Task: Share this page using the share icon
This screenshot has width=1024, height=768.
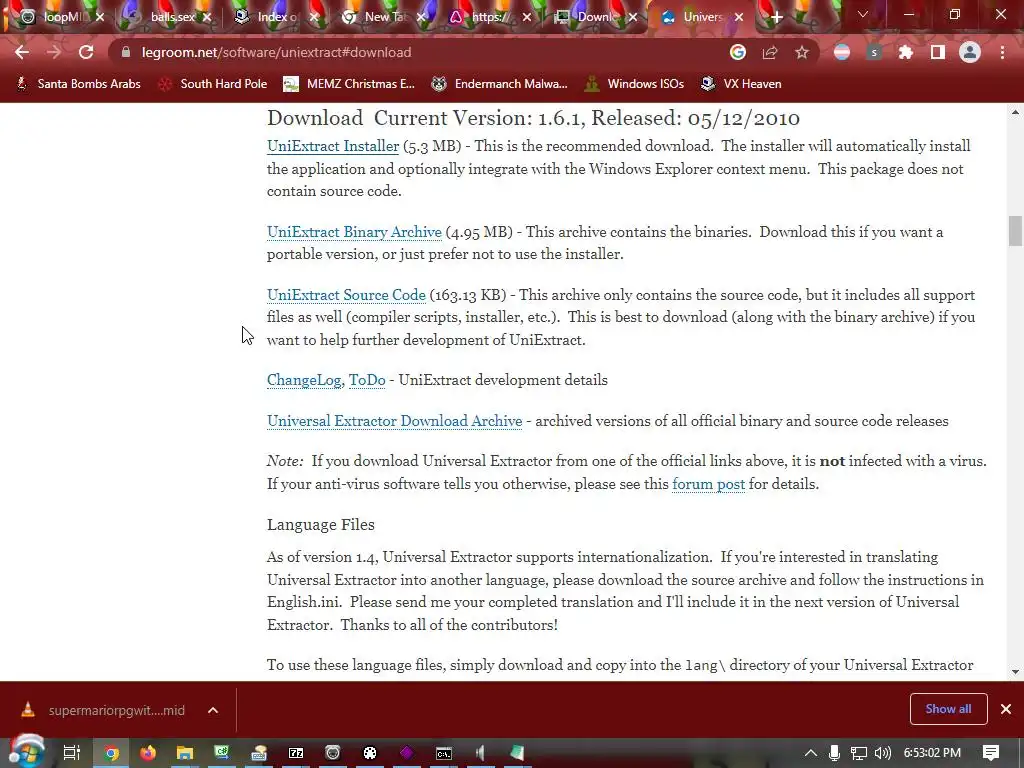Action: (770, 52)
